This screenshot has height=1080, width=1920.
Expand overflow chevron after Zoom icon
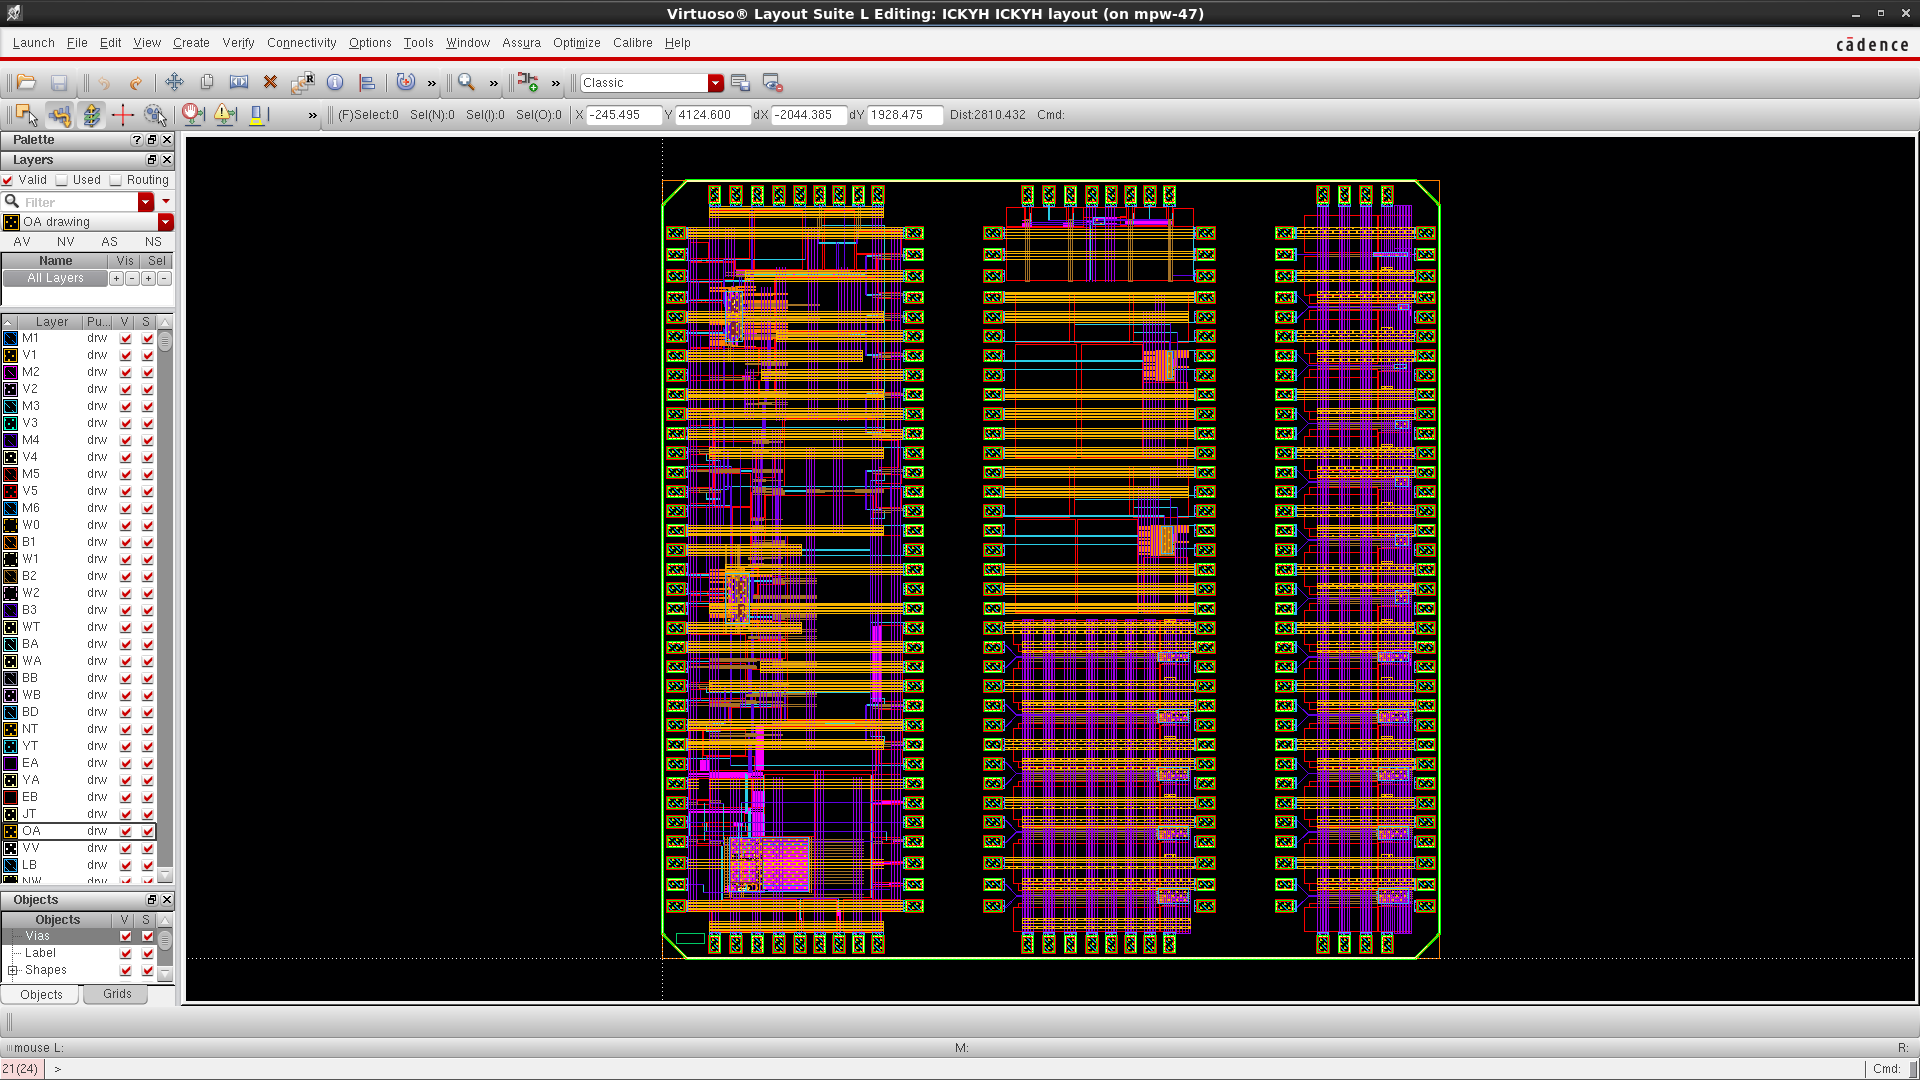click(x=494, y=84)
